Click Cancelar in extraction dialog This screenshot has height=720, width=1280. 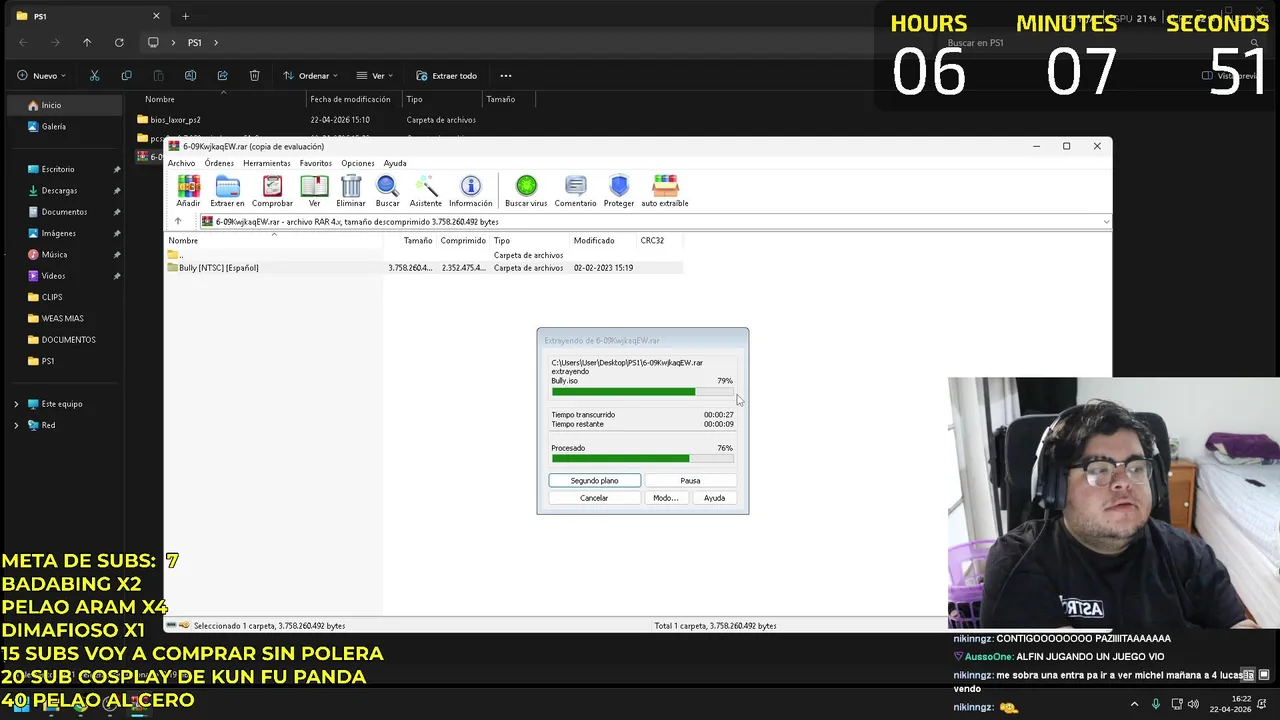tap(594, 498)
